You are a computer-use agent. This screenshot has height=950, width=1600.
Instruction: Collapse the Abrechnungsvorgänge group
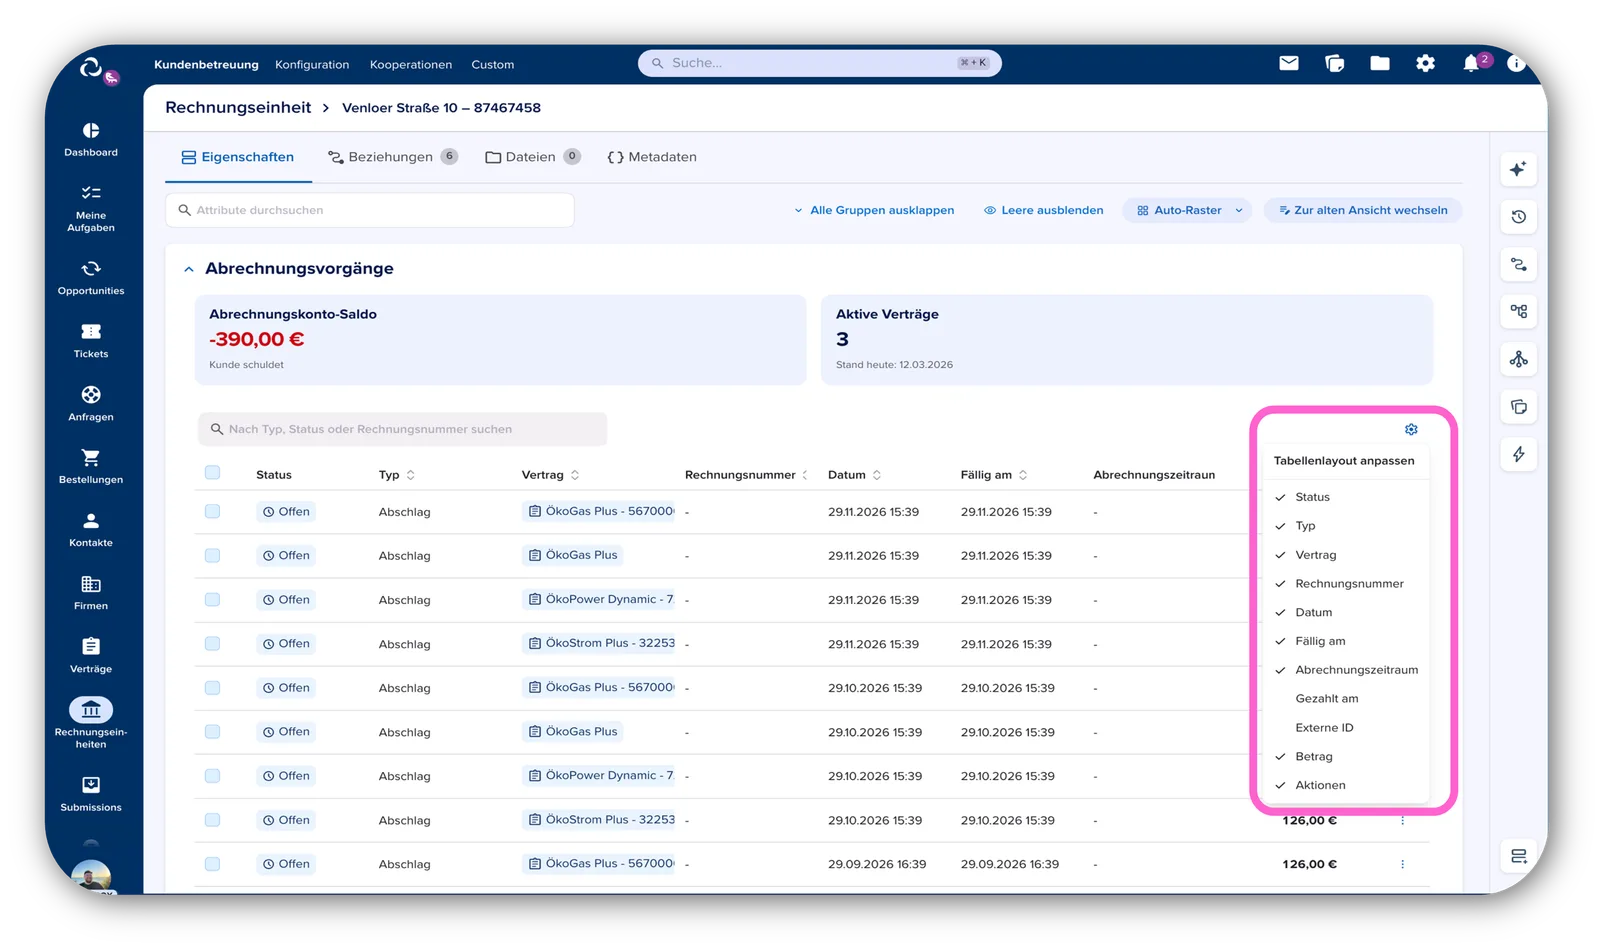pyautogui.click(x=188, y=269)
